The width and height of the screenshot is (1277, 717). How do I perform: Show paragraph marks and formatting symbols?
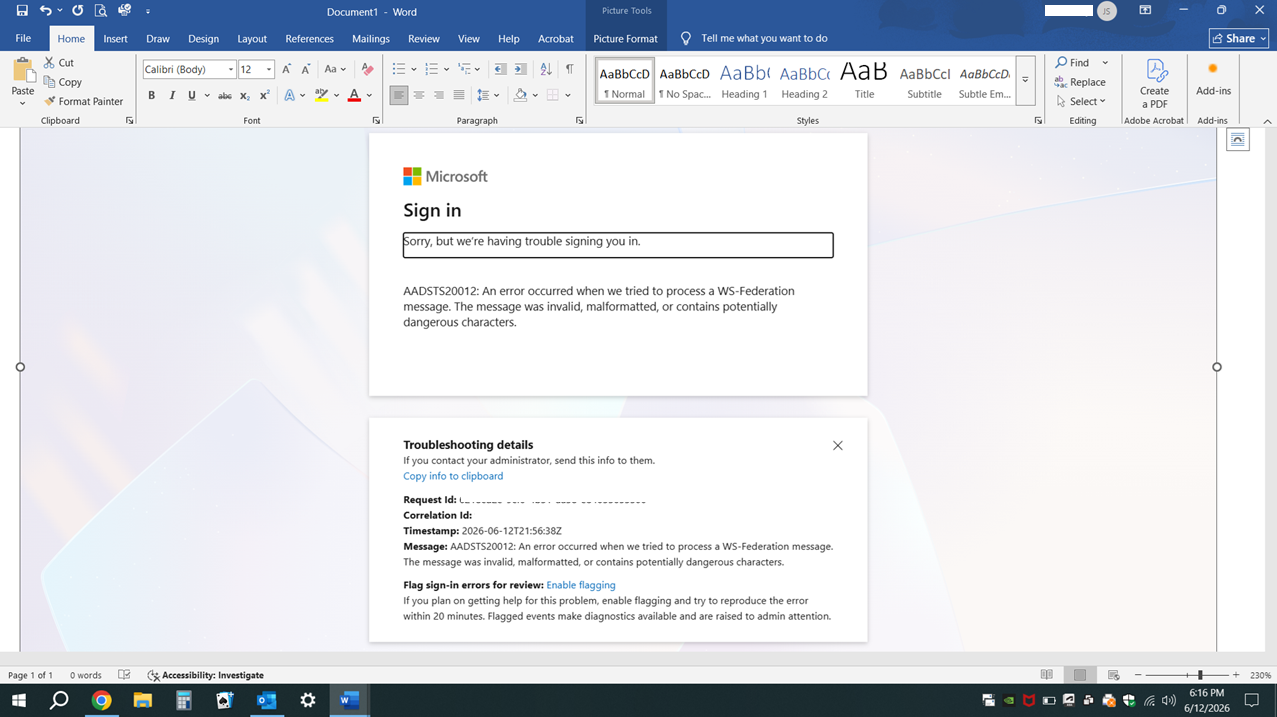[x=569, y=69]
